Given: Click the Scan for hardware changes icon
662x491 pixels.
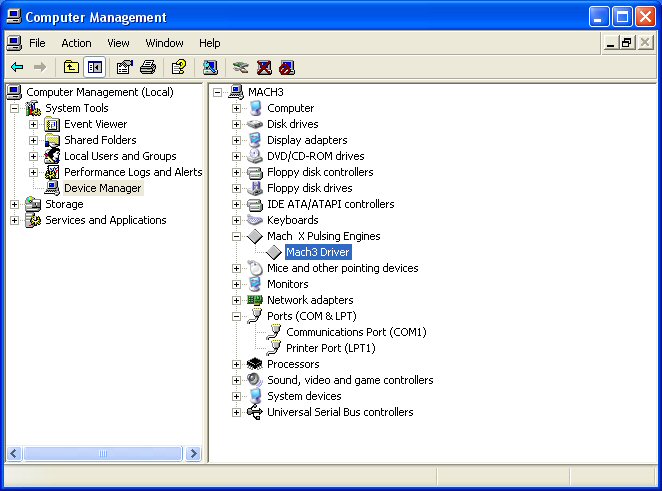Looking at the screenshot, I should coord(210,67).
